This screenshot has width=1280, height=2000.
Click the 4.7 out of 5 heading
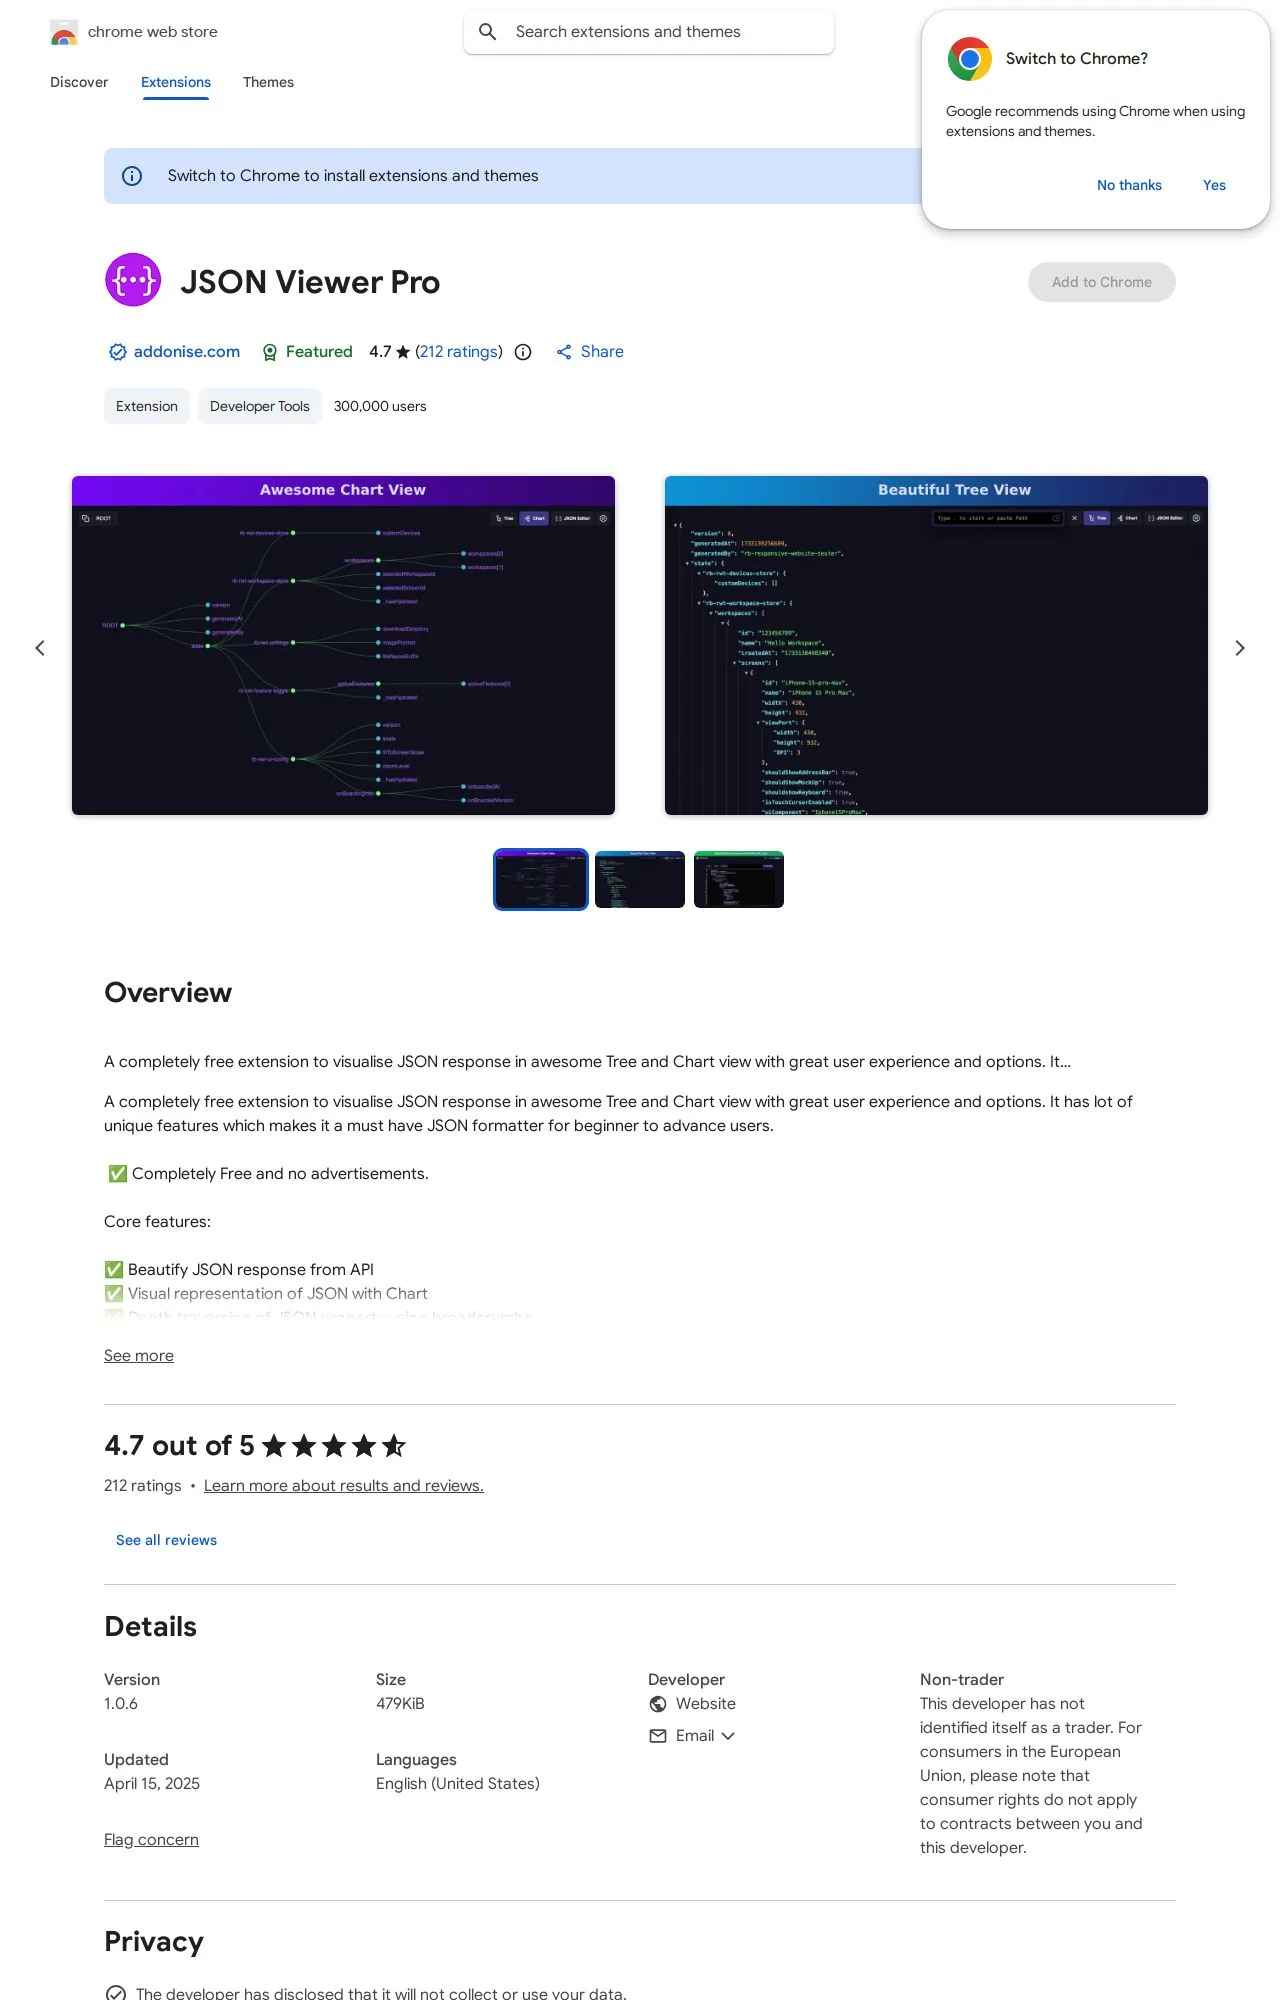click(x=179, y=1446)
